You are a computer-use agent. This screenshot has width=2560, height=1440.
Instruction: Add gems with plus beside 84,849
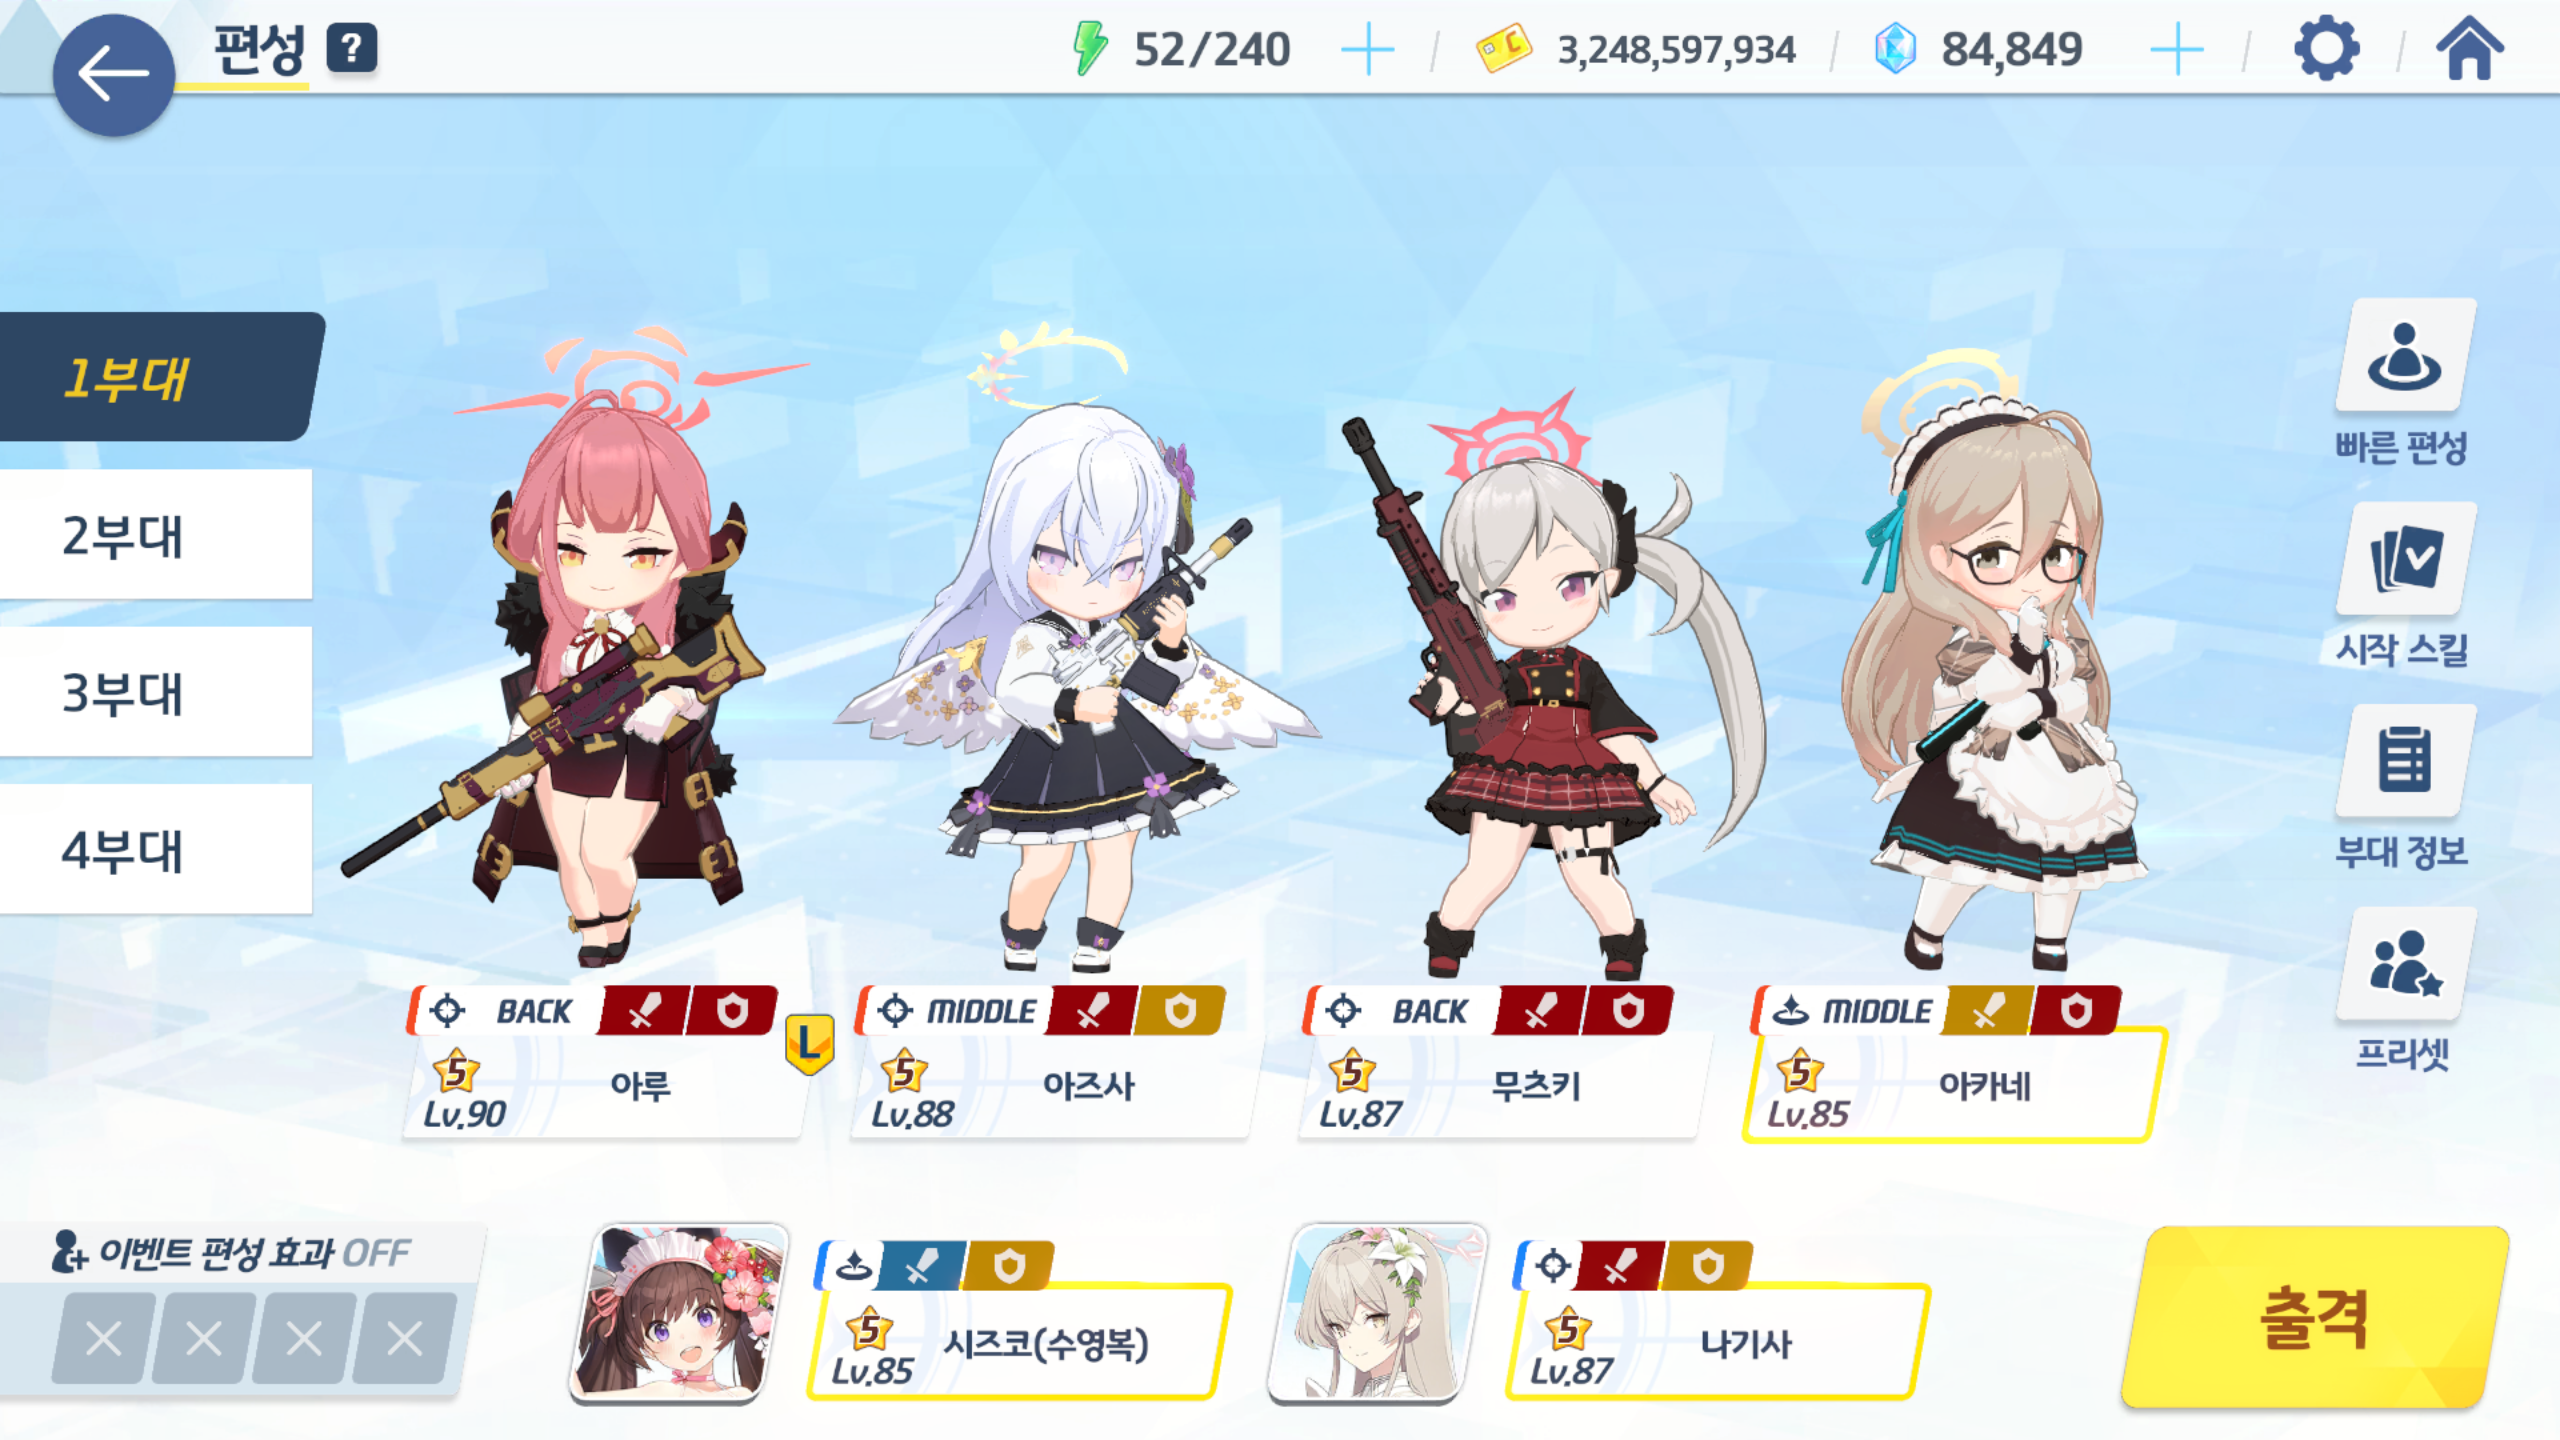[x=2176, y=50]
